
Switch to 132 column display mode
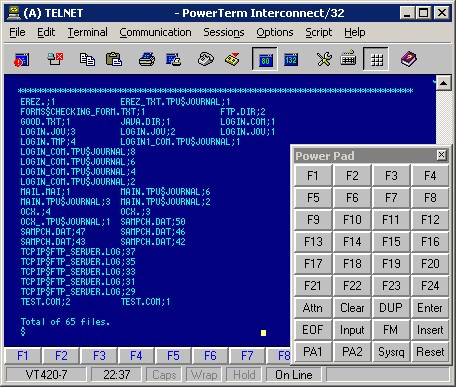[291, 60]
